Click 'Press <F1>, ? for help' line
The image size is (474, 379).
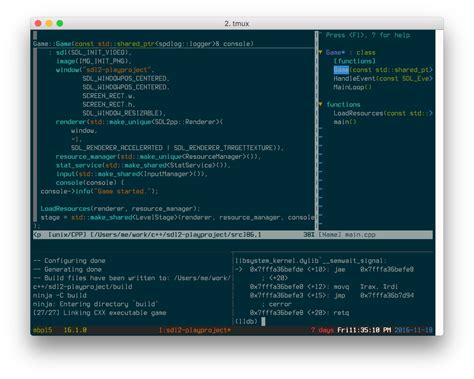tap(368, 35)
